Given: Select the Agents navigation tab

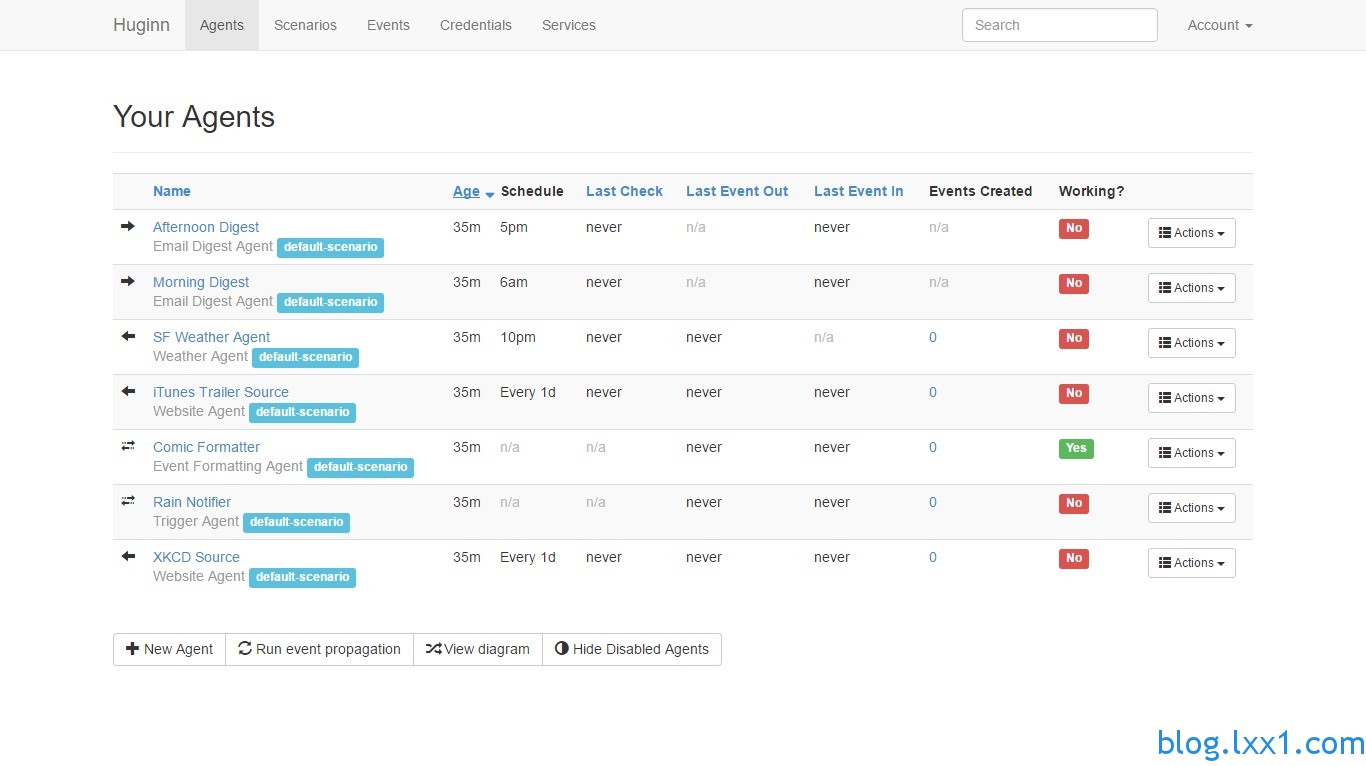Looking at the screenshot, I should [222, 25].
